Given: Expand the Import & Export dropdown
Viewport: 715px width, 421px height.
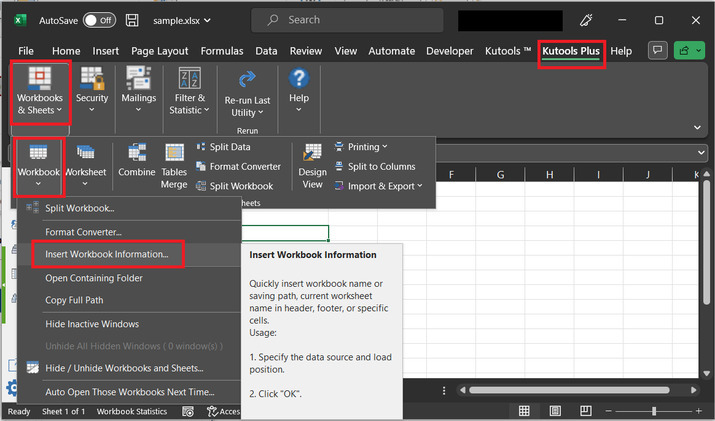Looking at the screenshot, I should (x=378, y=186).
